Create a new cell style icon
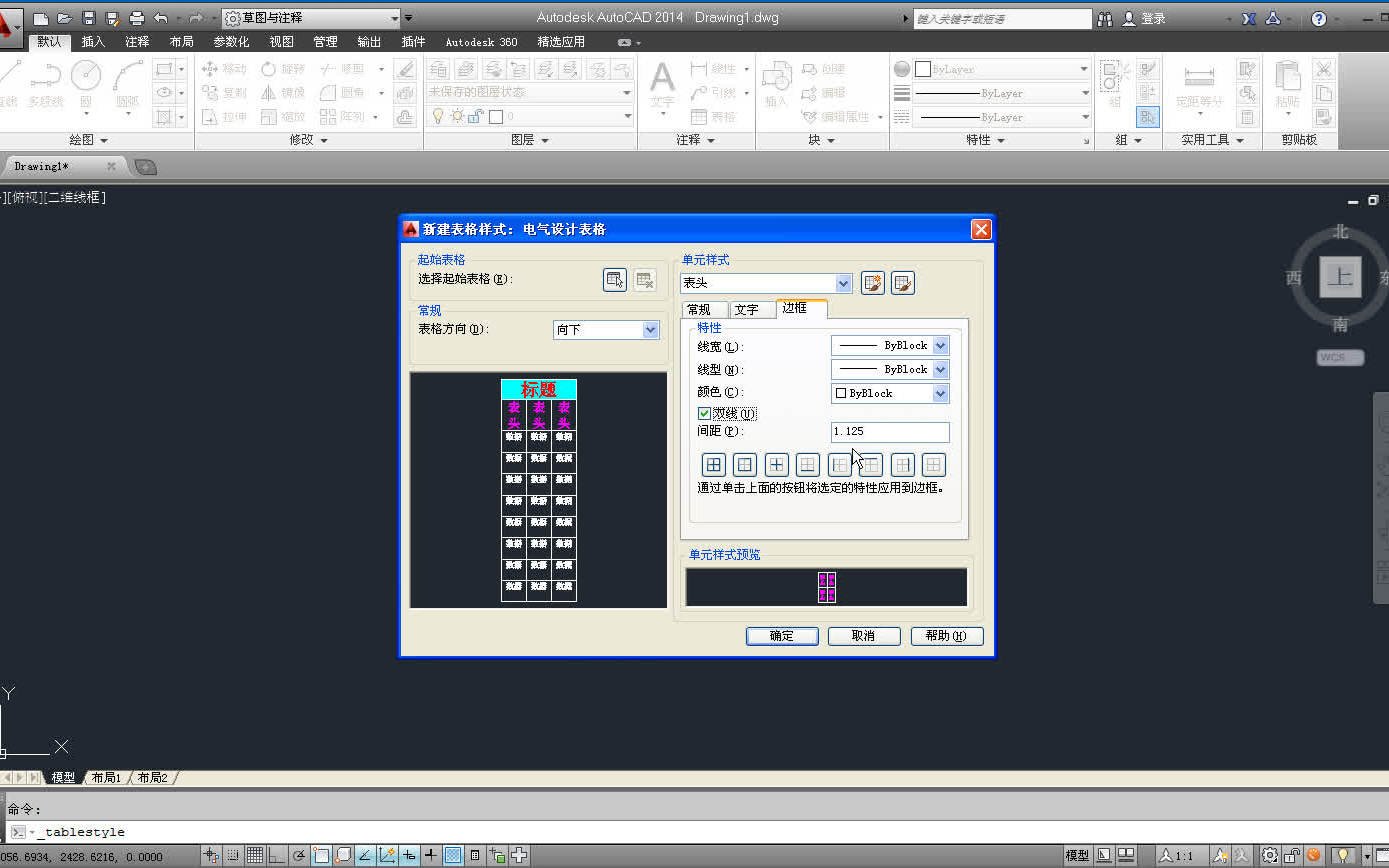 tap(873, 283)
